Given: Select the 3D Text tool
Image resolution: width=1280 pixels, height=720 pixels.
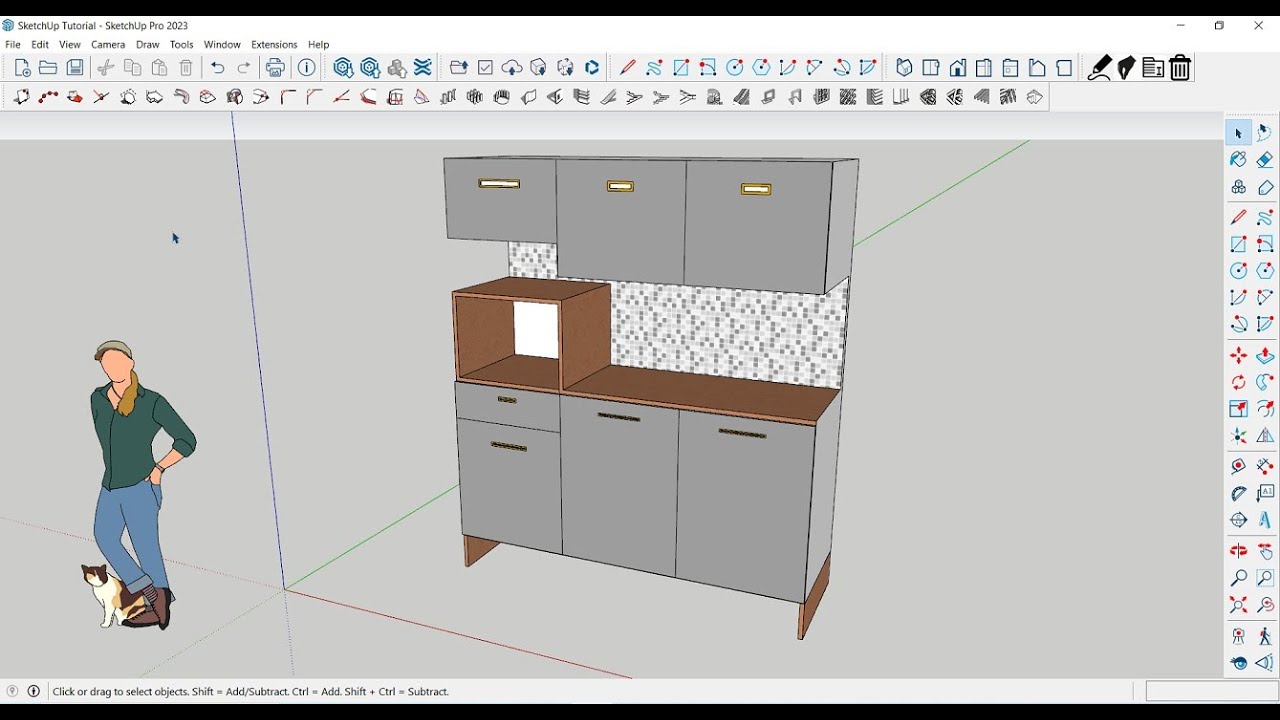Looking at the screenshot, I should (1265, 520).
